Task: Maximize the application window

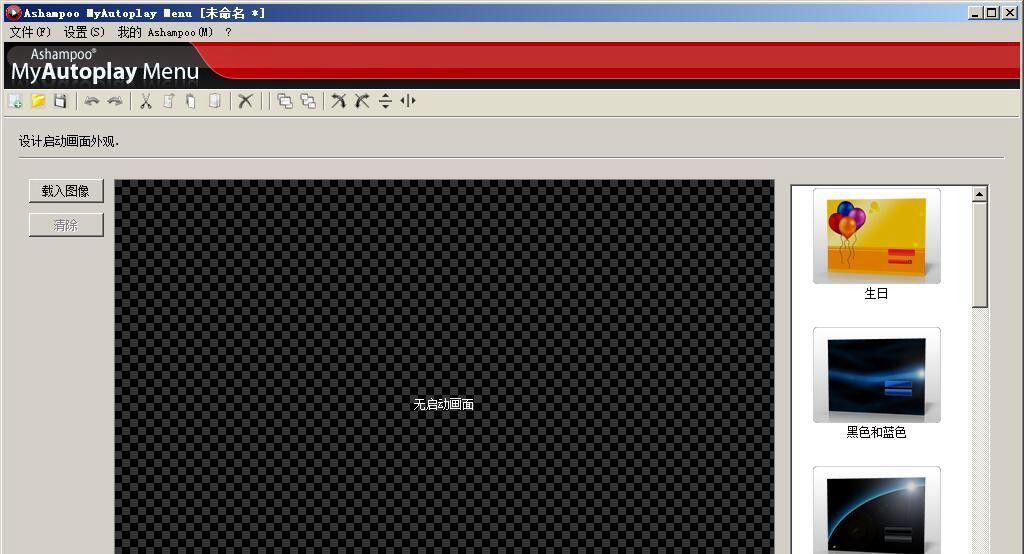Action: pos(991,12)
